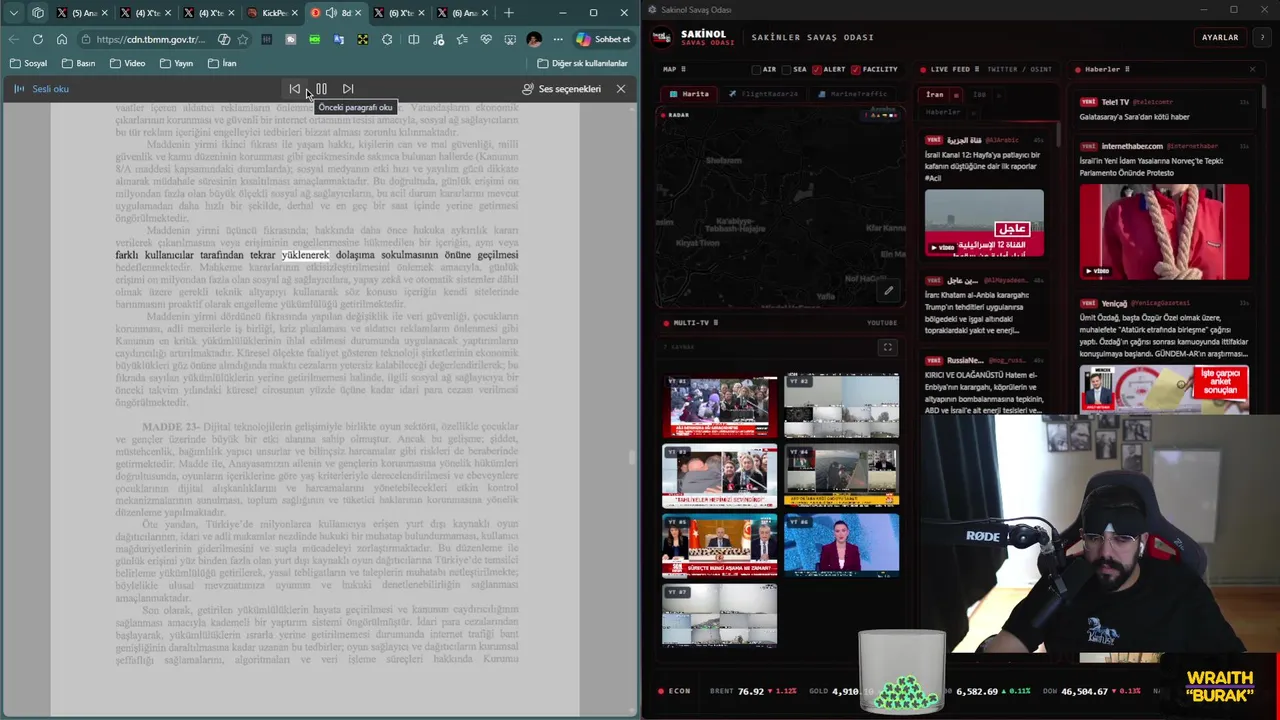
Task: Click the Brent price ticker value
Action: (751, 691)
